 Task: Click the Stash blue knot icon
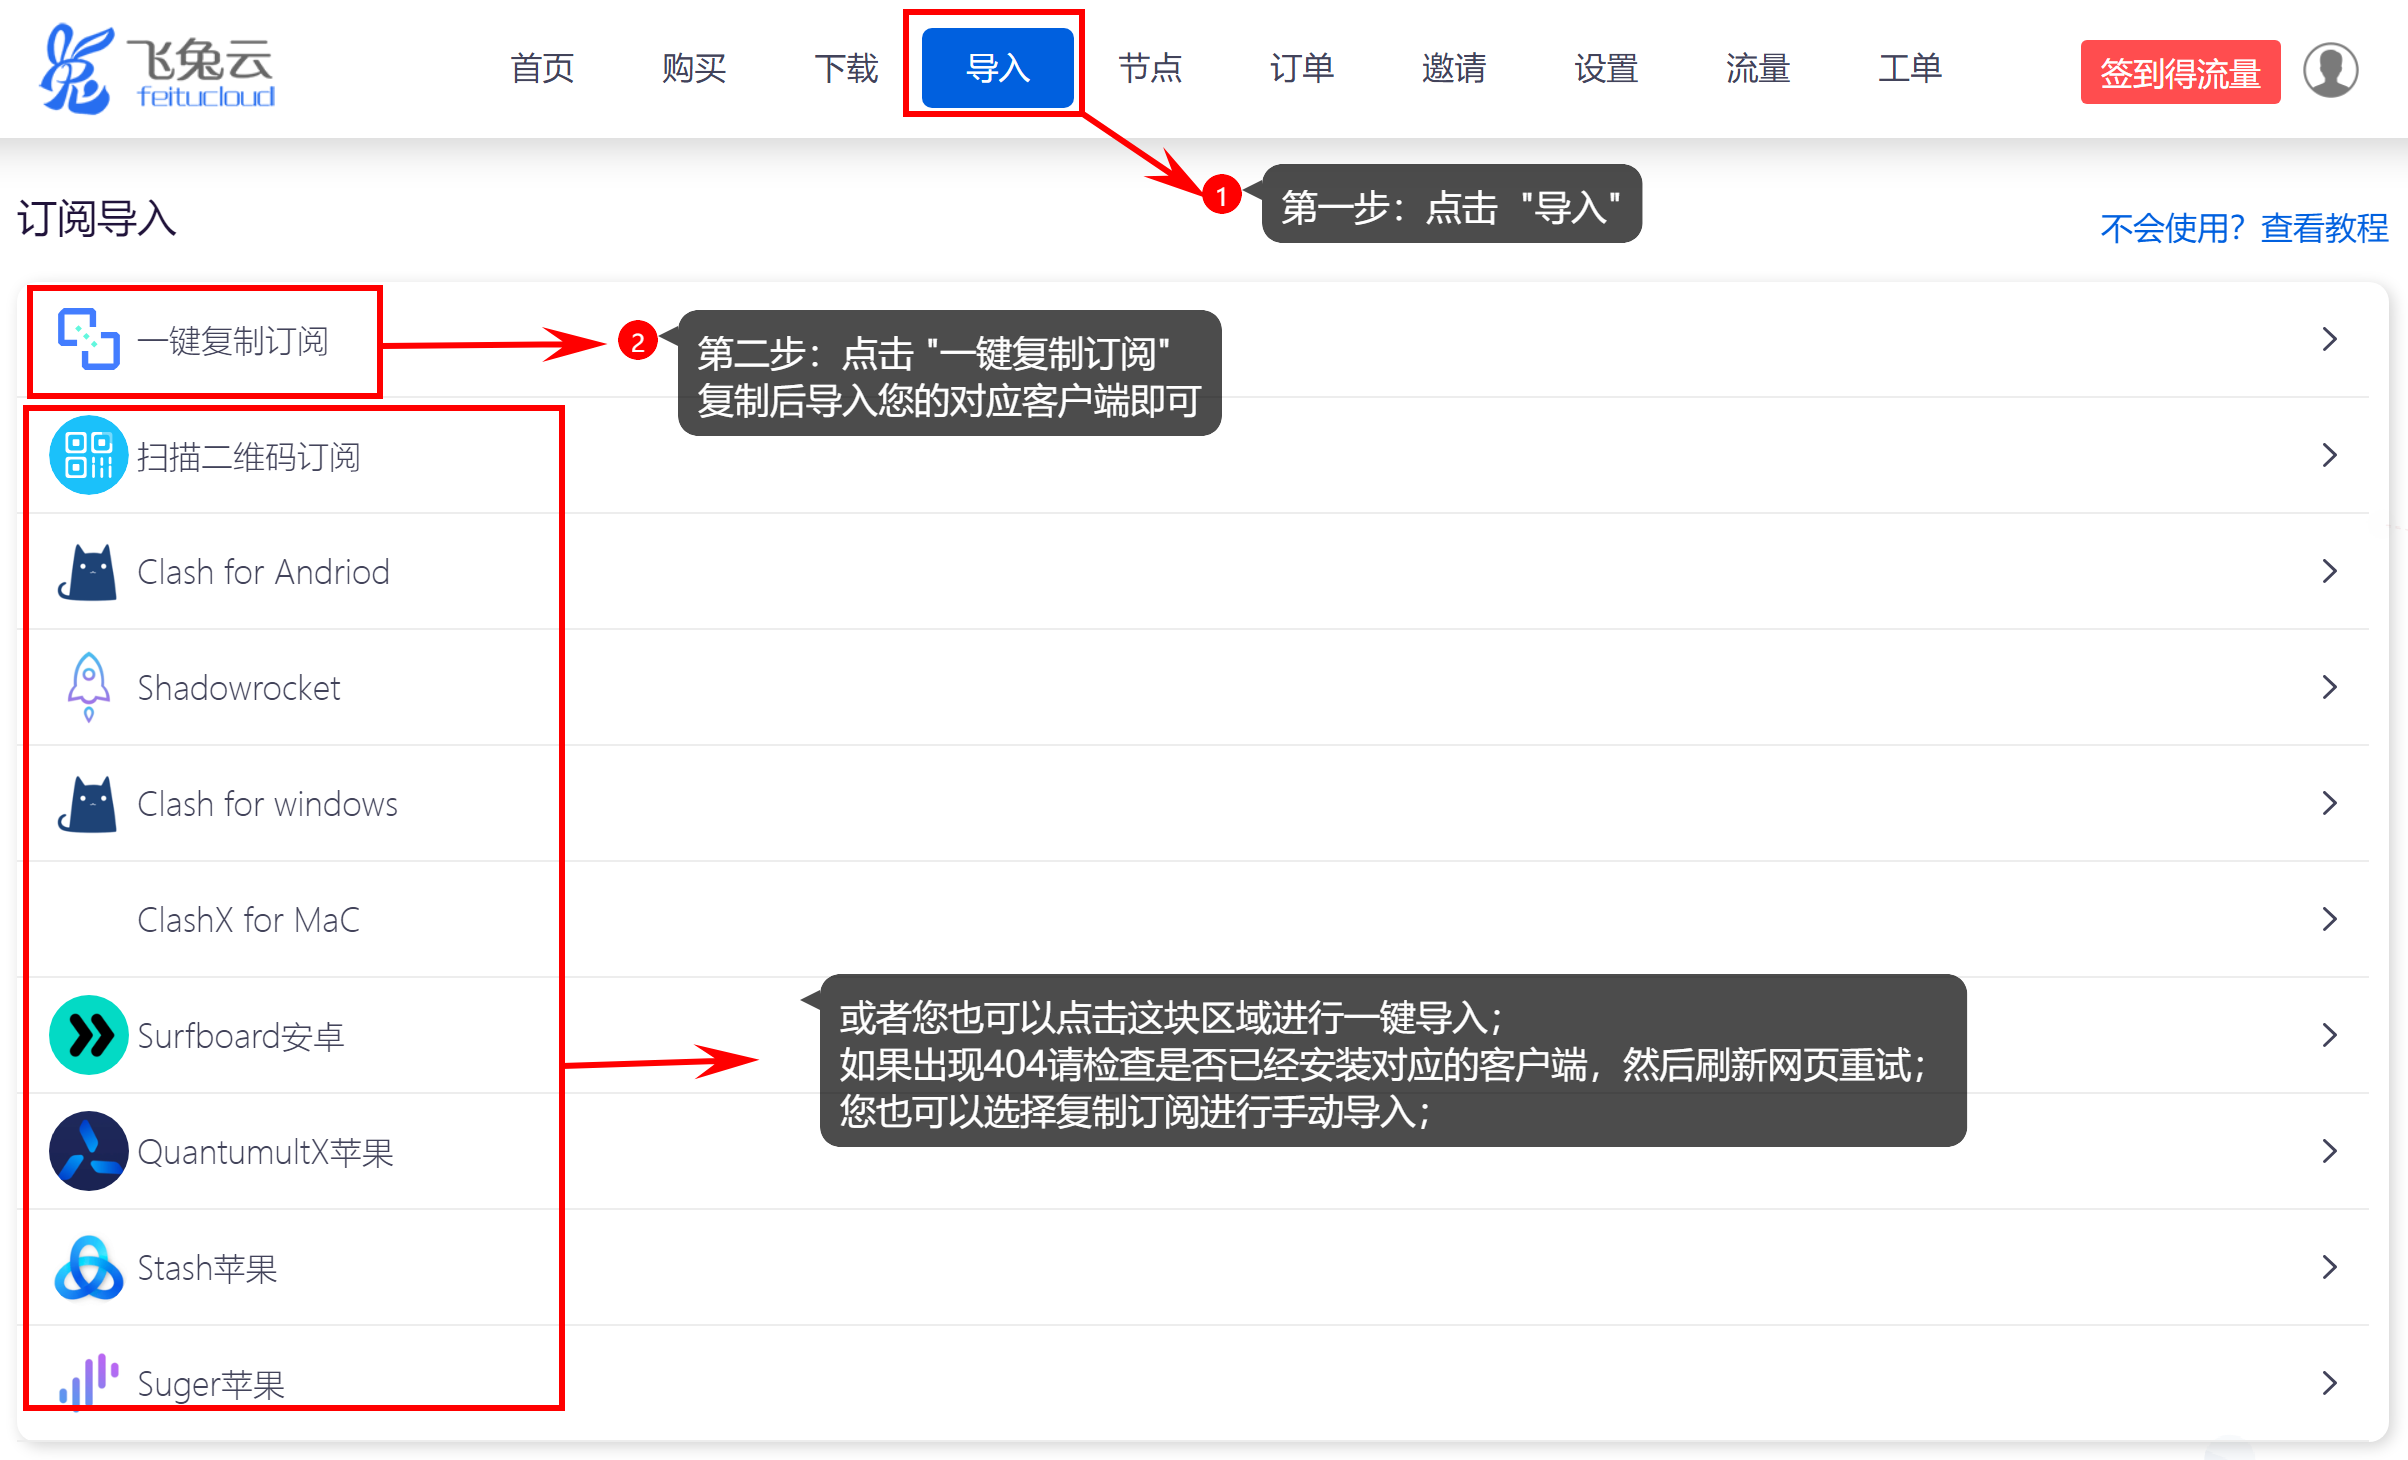point(88,1268)
